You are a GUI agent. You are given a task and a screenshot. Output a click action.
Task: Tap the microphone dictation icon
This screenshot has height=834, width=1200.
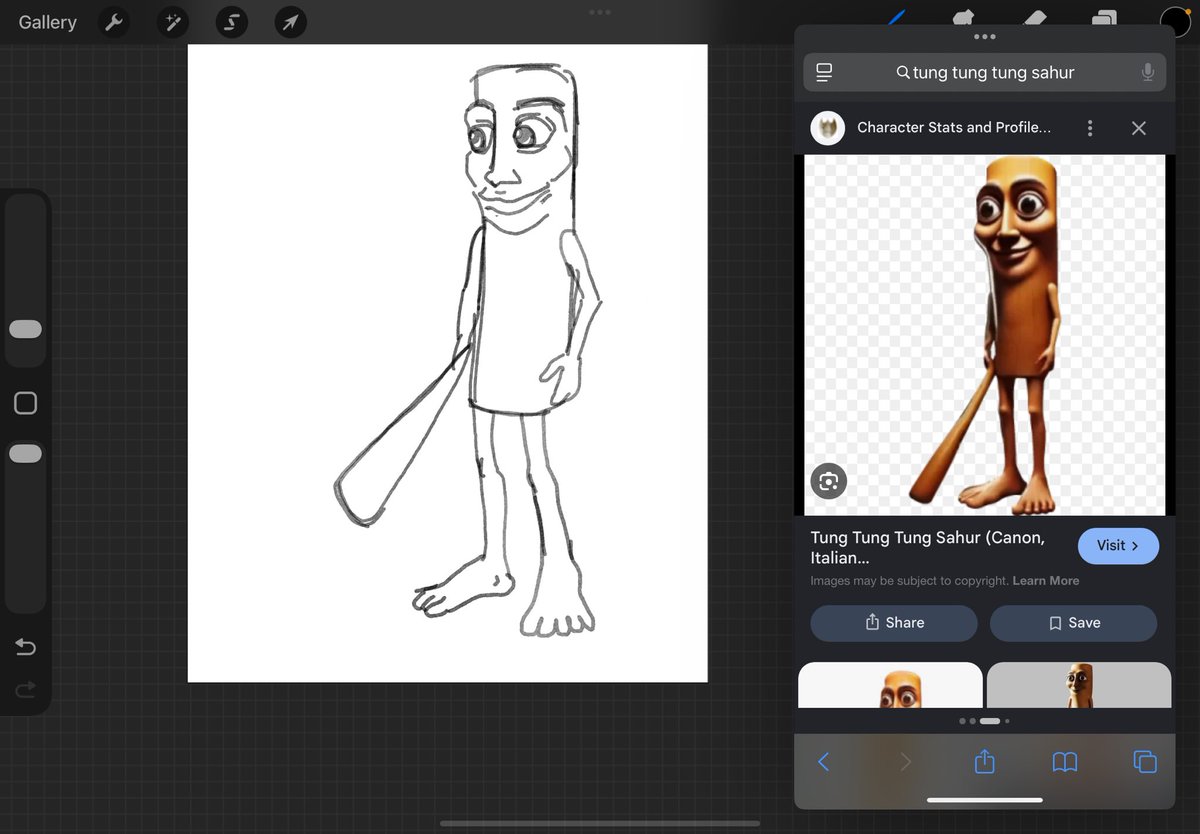[1147, 73]
